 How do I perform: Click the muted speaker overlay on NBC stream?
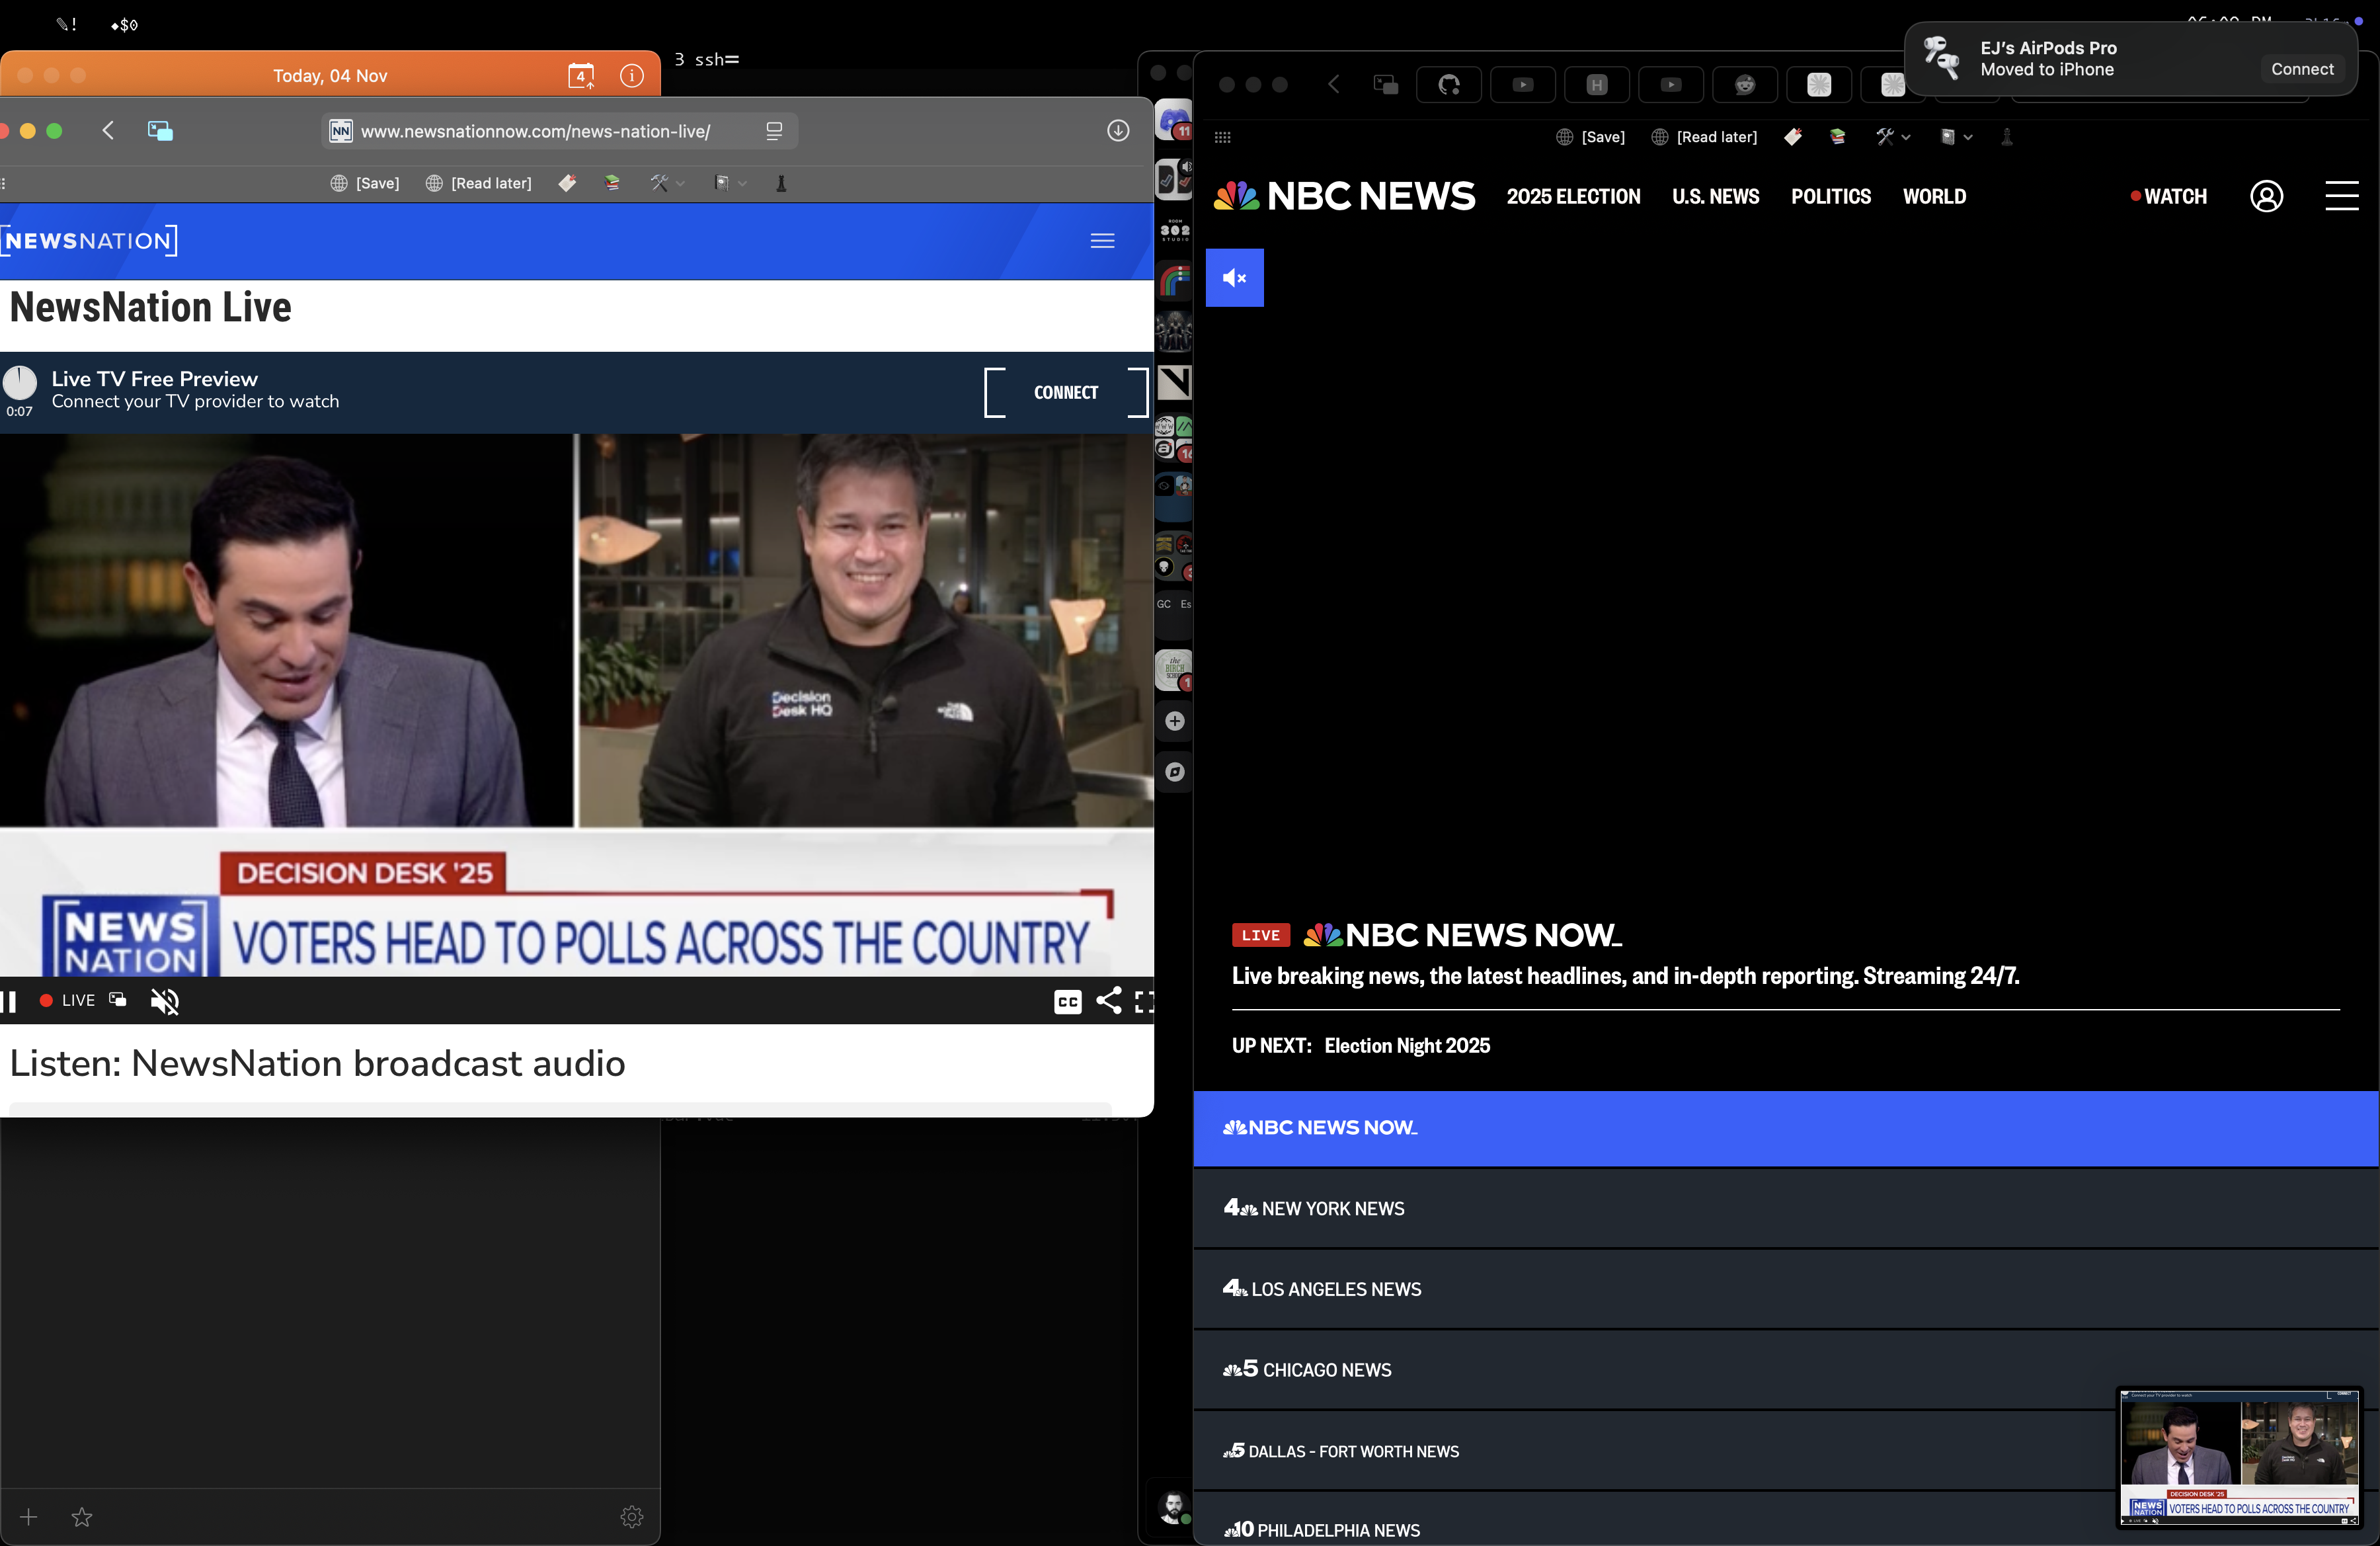coord(1234,278)
